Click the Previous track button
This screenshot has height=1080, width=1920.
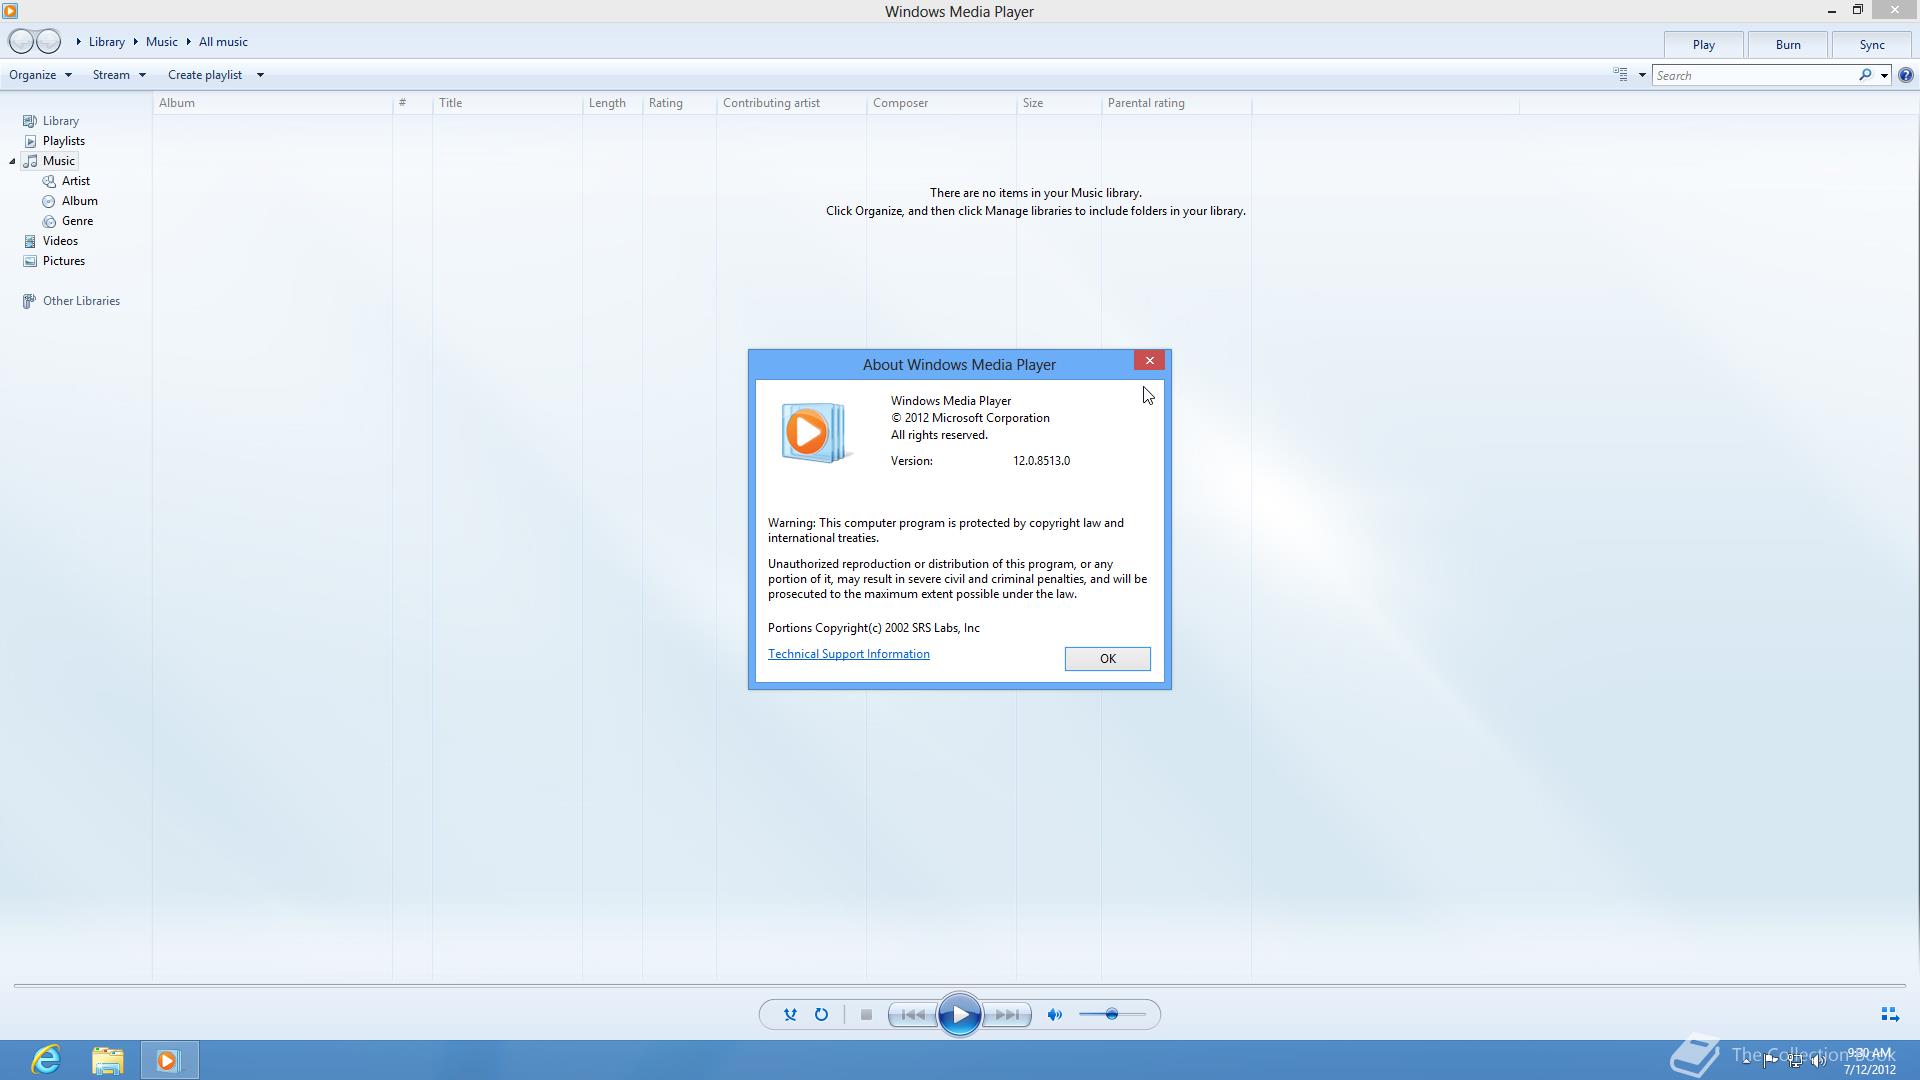[913, 1015]
